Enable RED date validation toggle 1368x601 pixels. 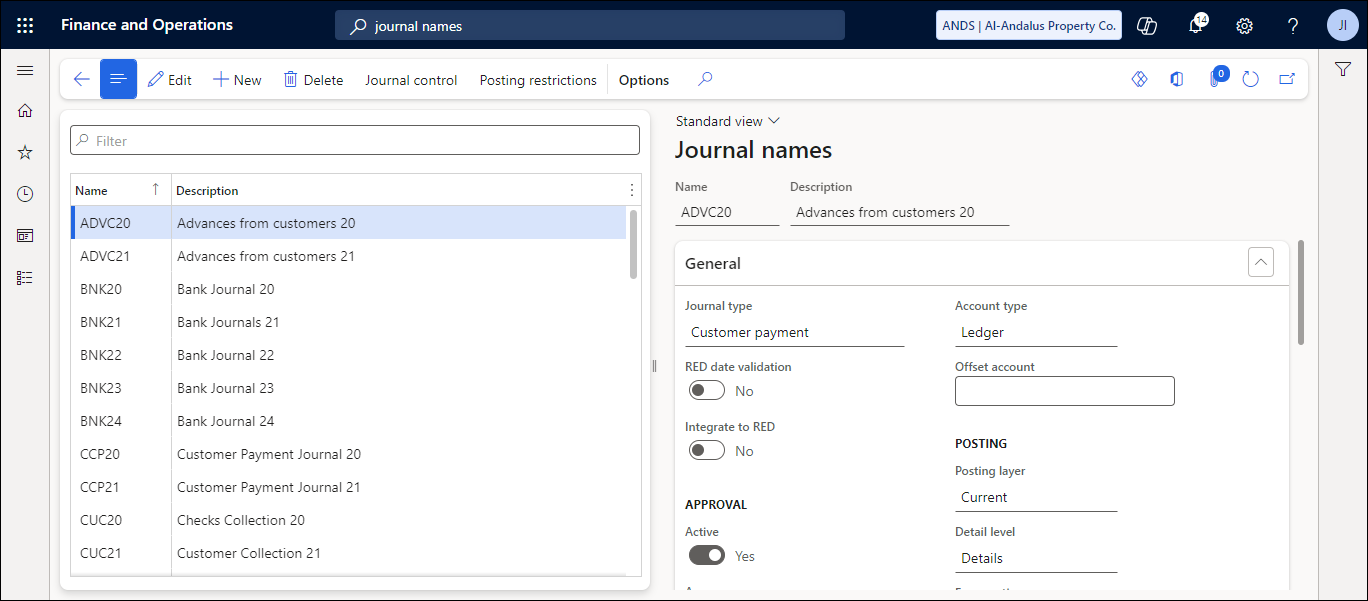click(x=707, y=390)
